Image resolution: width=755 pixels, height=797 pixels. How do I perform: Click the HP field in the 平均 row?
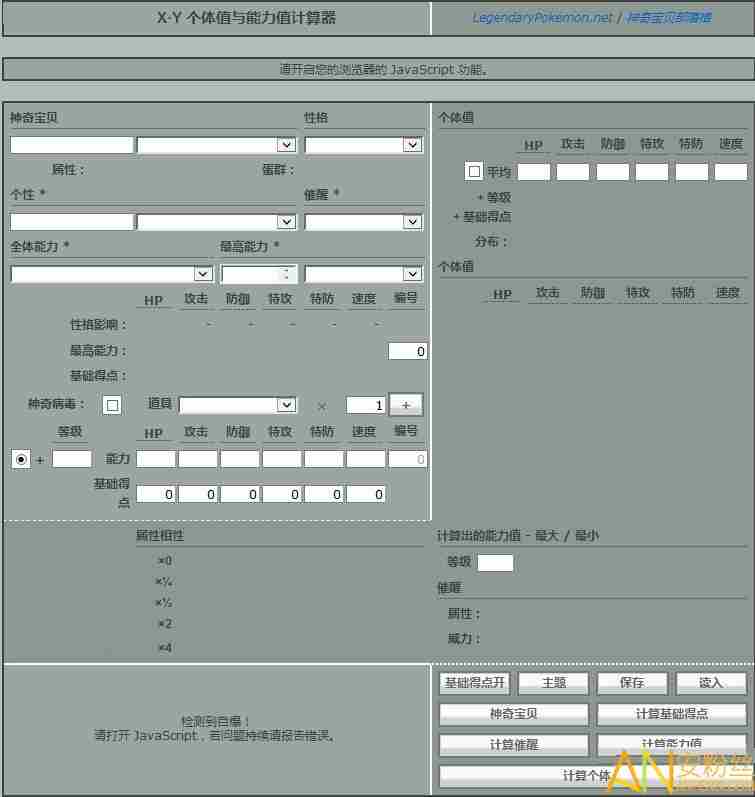(x=534, y=172)
